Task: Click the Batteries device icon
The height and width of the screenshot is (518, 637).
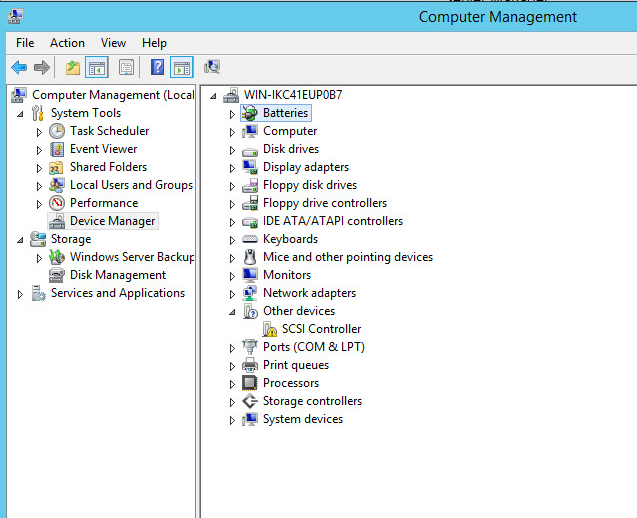Action: point(250,113)
